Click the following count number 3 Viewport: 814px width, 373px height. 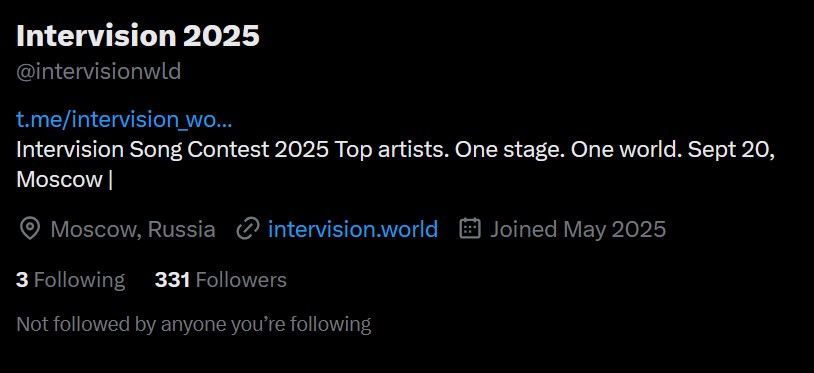click(x=22, y=280)
